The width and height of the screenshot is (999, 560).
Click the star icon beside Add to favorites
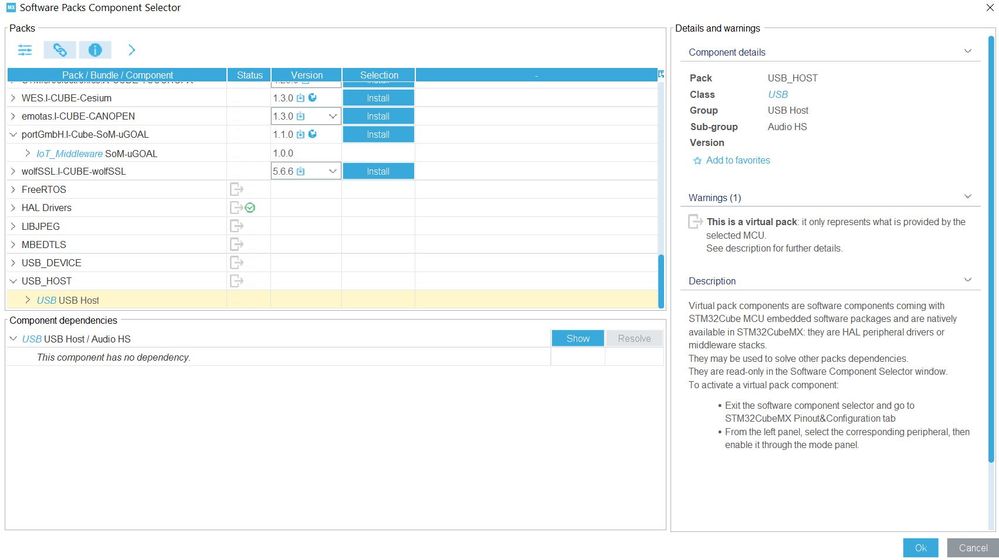tap(697, 161)
